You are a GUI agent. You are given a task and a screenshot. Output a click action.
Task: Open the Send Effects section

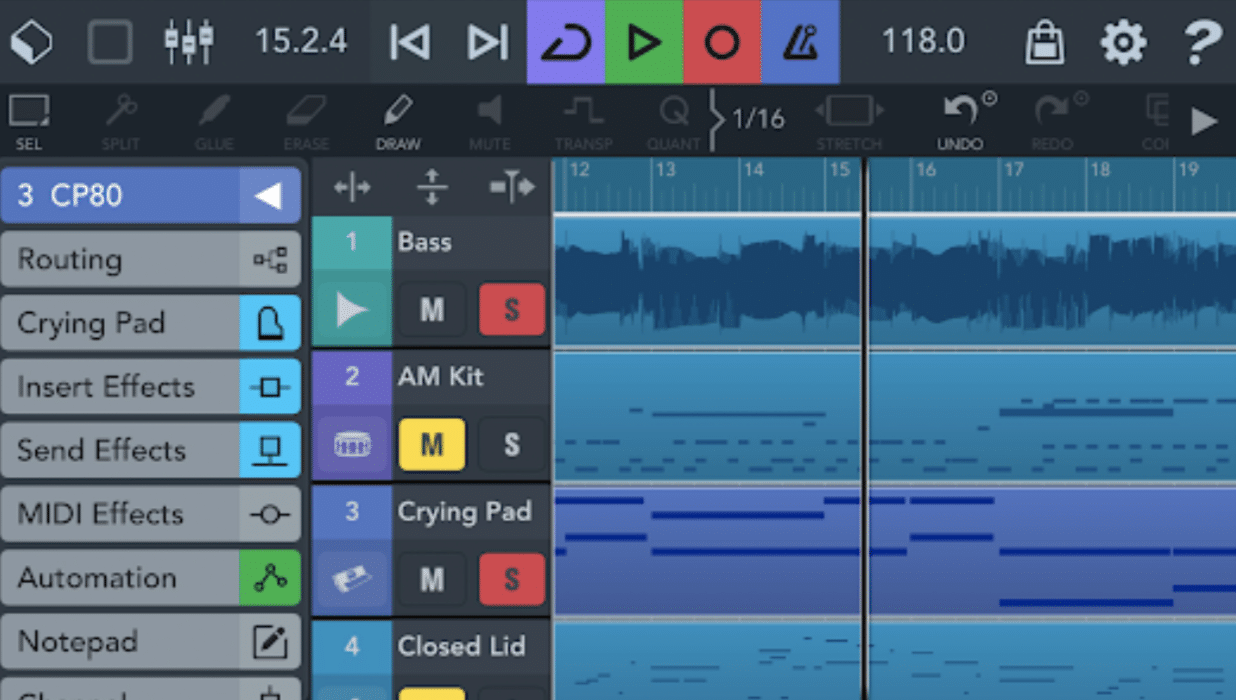[150, 450]
